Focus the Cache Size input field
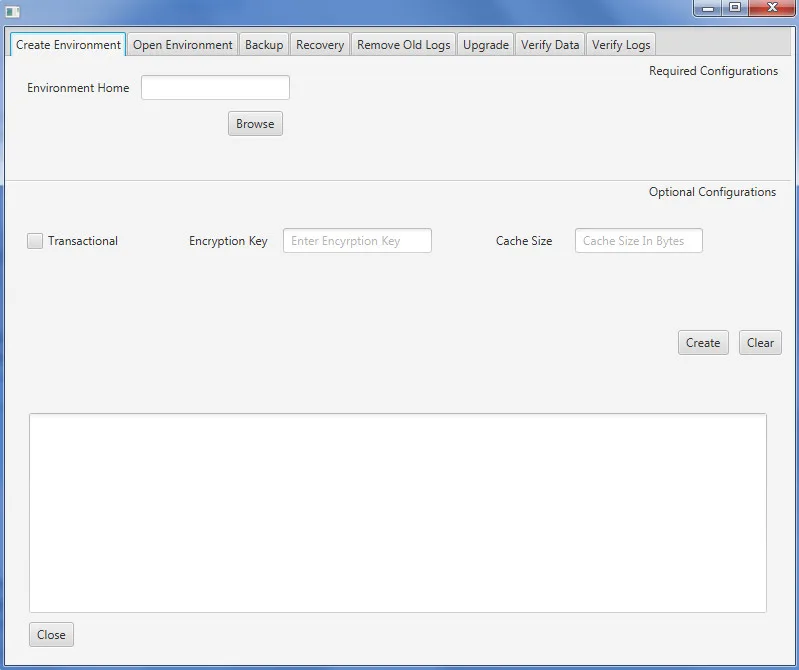799x670 pixels. 638,240
